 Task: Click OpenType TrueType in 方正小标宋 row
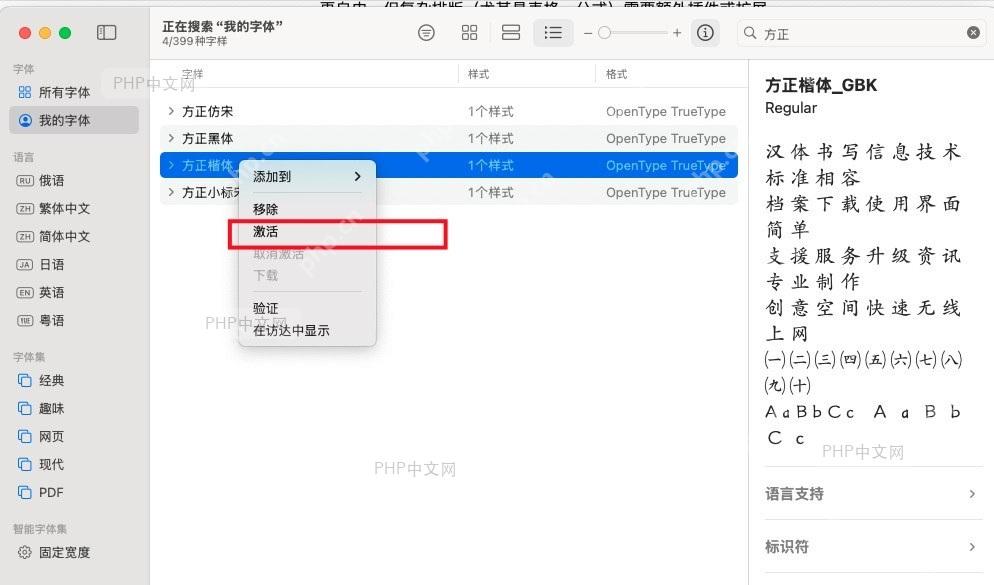[666, 192]
